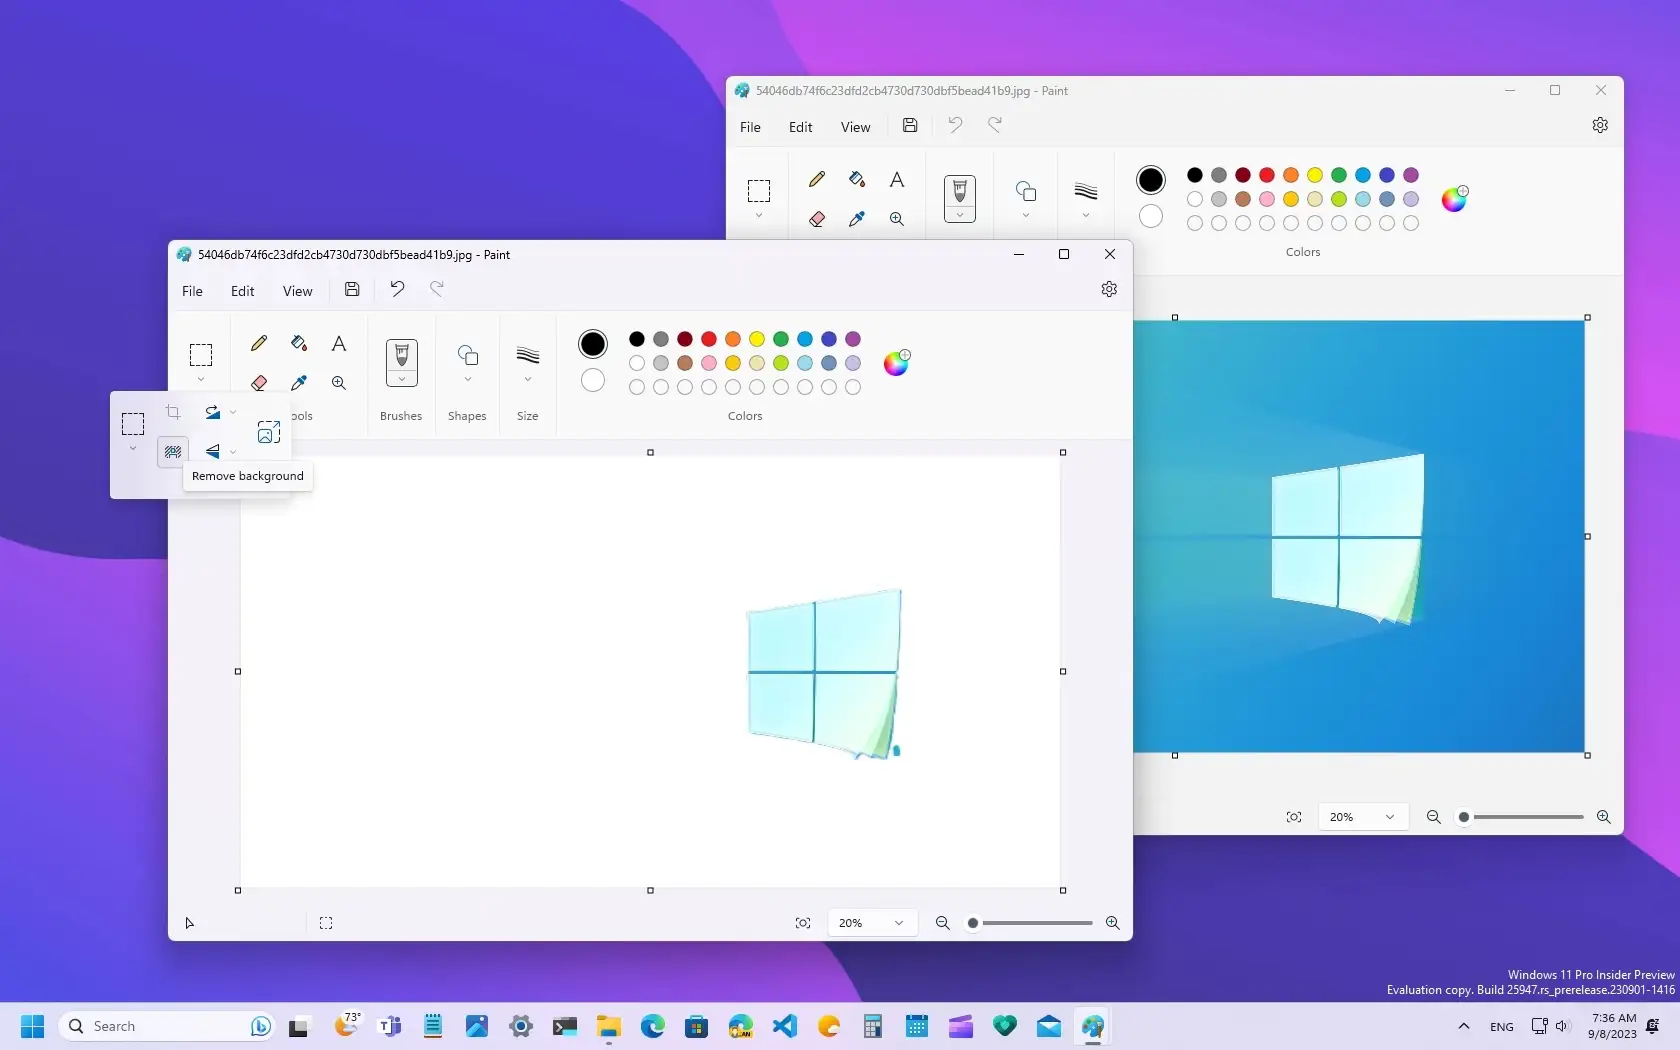The image size is (1680, 1050).
Task: Select Fill bucket tool in front Paint window
Action: 298,344
